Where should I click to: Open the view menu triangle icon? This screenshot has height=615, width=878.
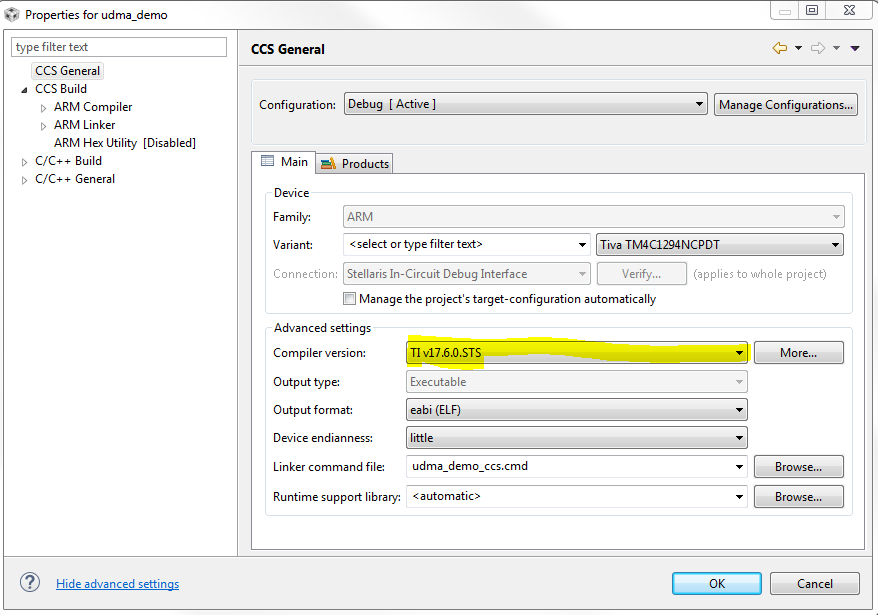pyautogui.click(x=855, y=48)
